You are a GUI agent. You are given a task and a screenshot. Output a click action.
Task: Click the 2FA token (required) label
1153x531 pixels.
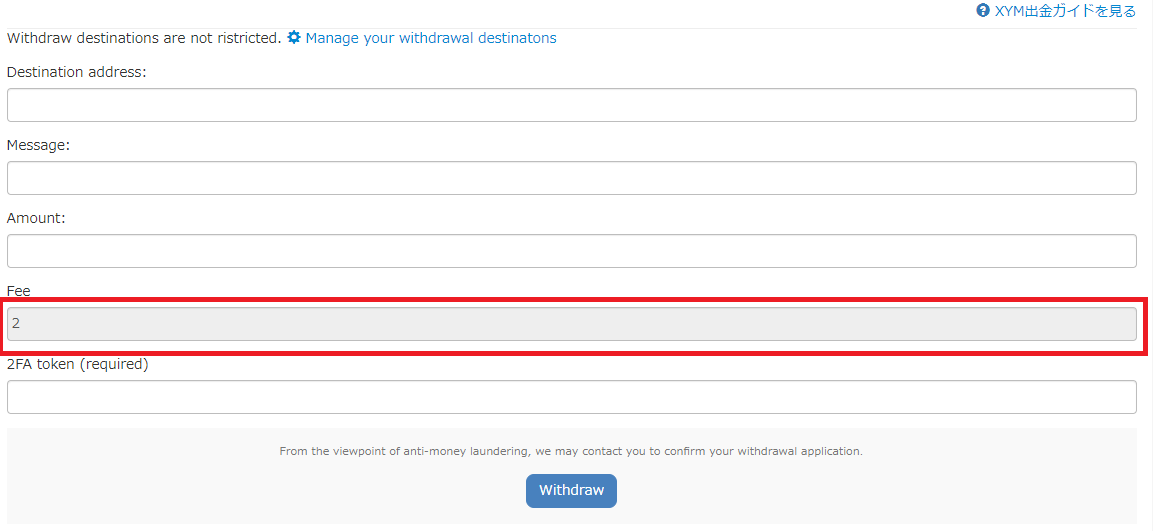tap(78, 364)
